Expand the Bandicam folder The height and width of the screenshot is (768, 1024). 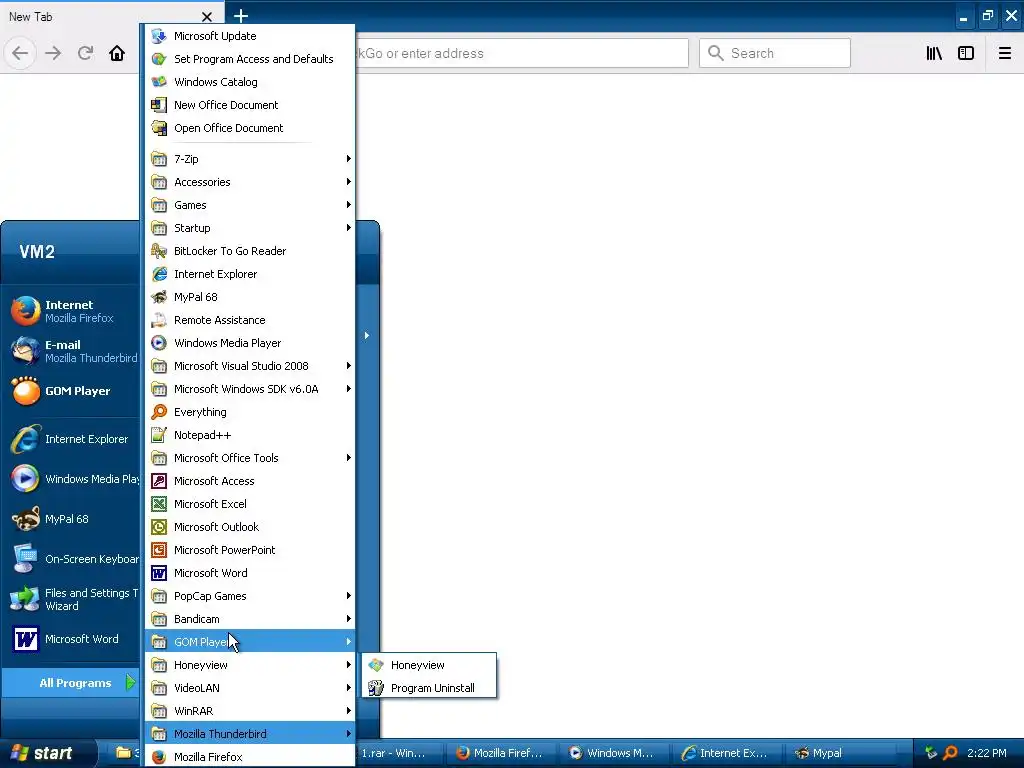249,619
